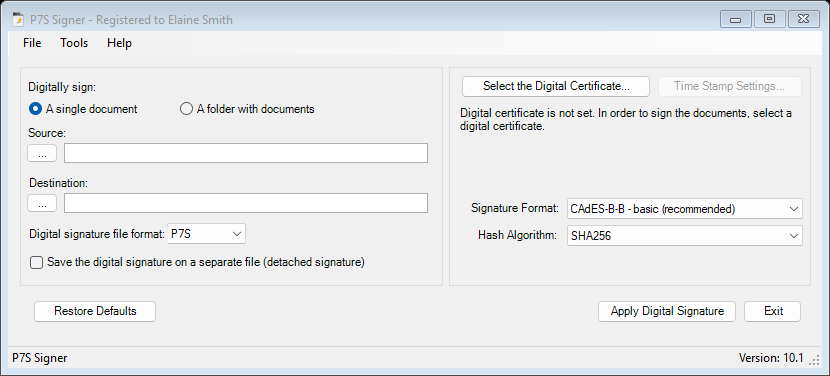830x376 pixels.
Task: Open the Digital signature file format dropdown
Action: click(206, 234)
